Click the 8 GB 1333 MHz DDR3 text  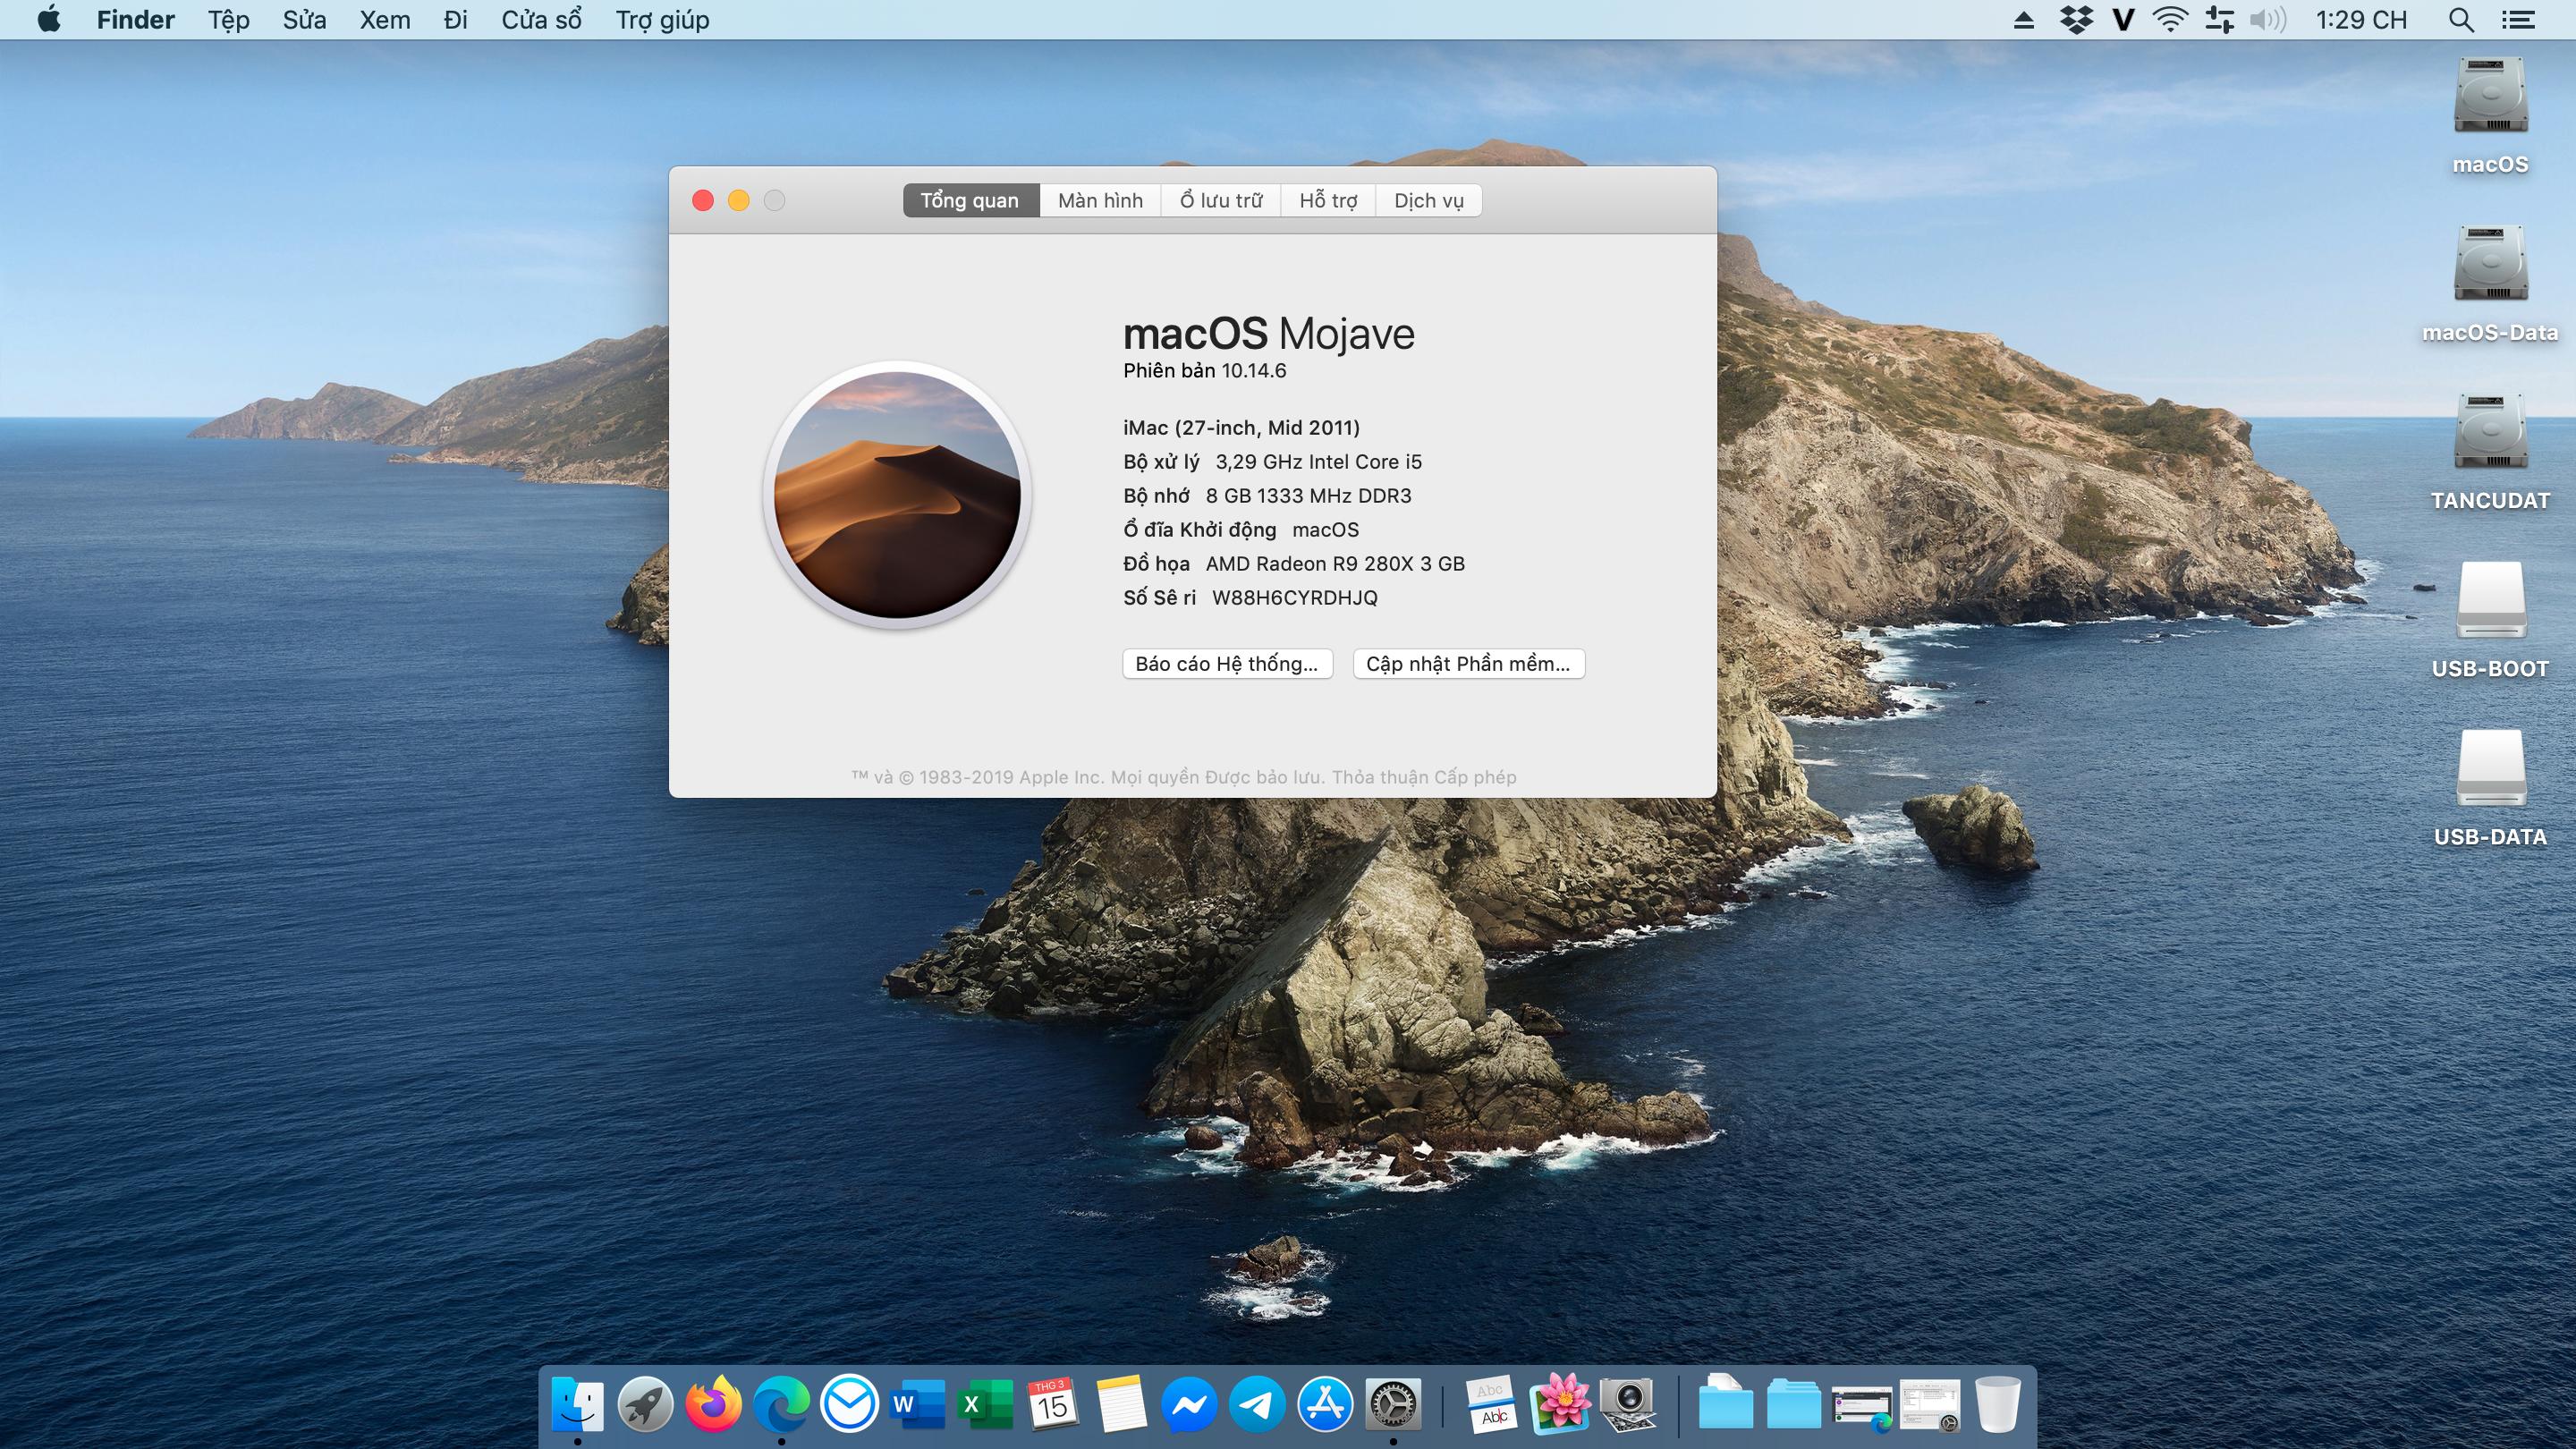click(1308, 495)
